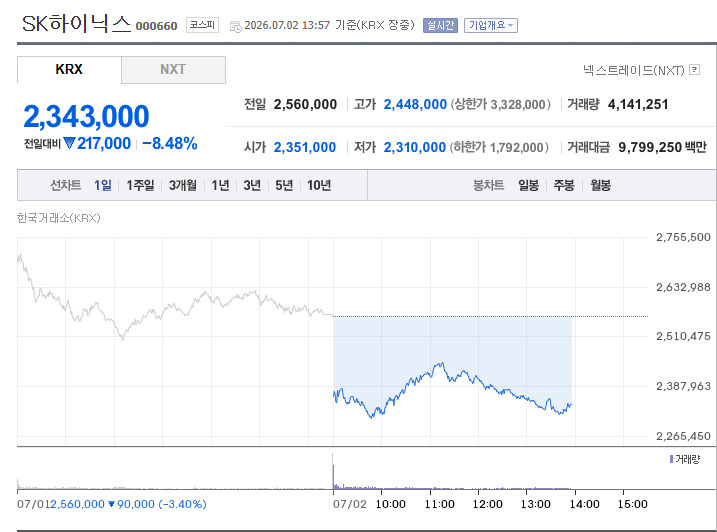Select the 1주일 line chart period
The image size is (717, 532).
140,185
